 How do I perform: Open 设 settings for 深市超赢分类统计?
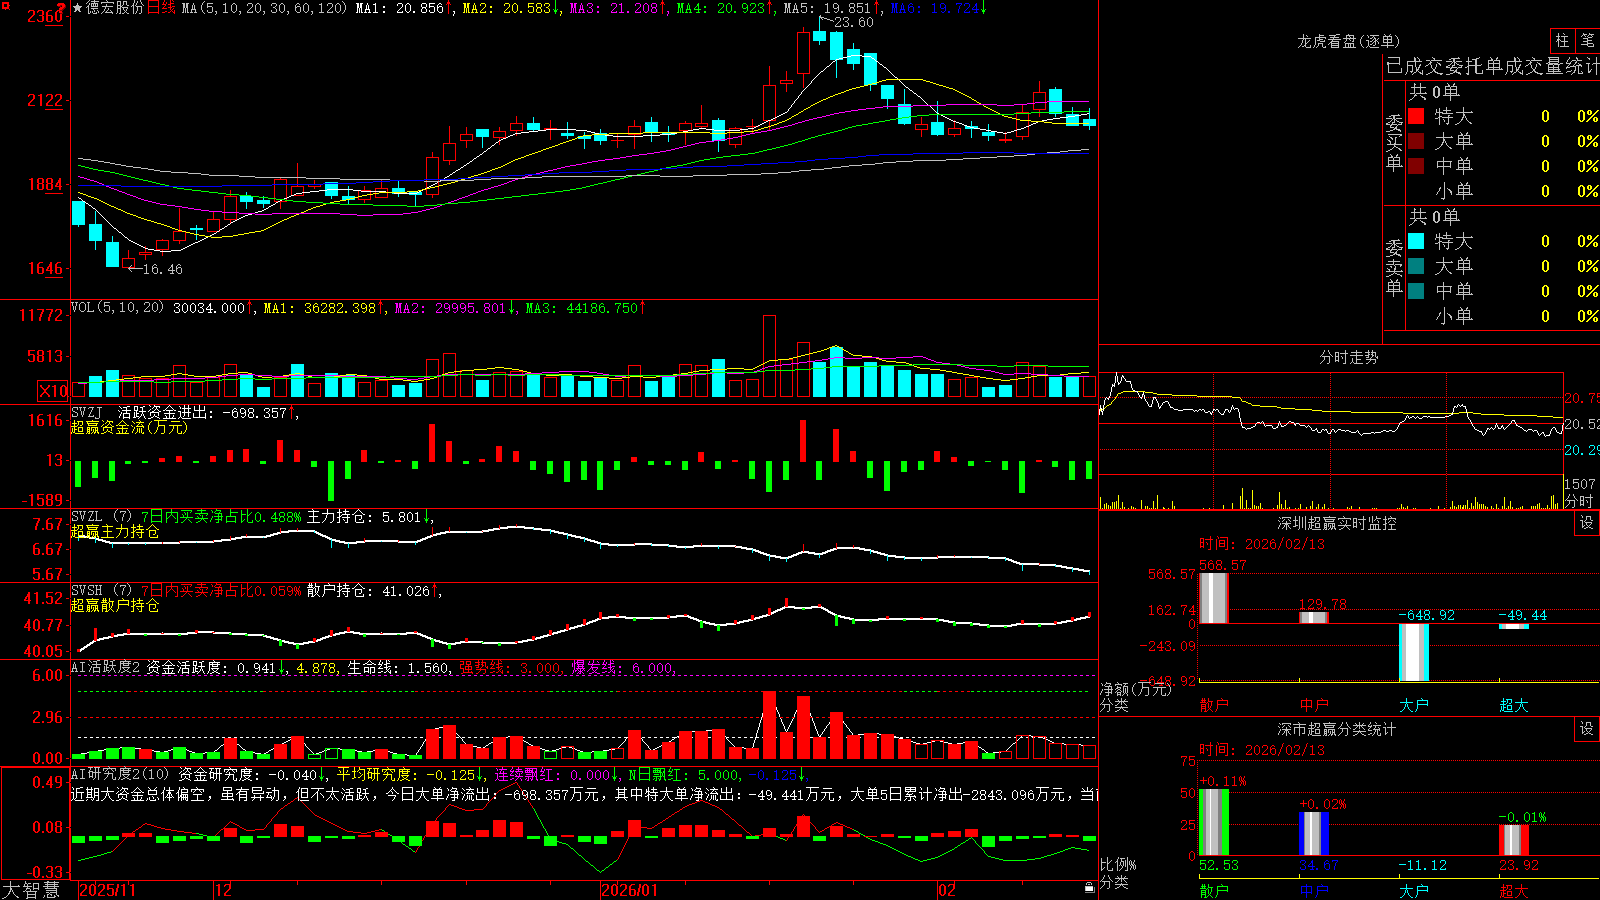[1587, 729]
